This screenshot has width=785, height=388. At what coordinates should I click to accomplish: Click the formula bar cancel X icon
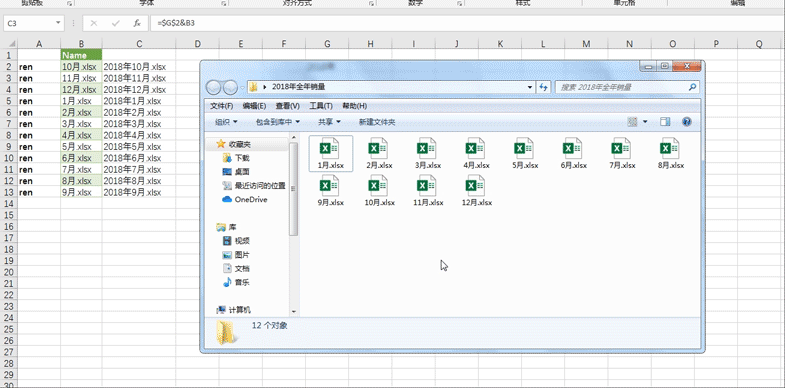point(94,24)
